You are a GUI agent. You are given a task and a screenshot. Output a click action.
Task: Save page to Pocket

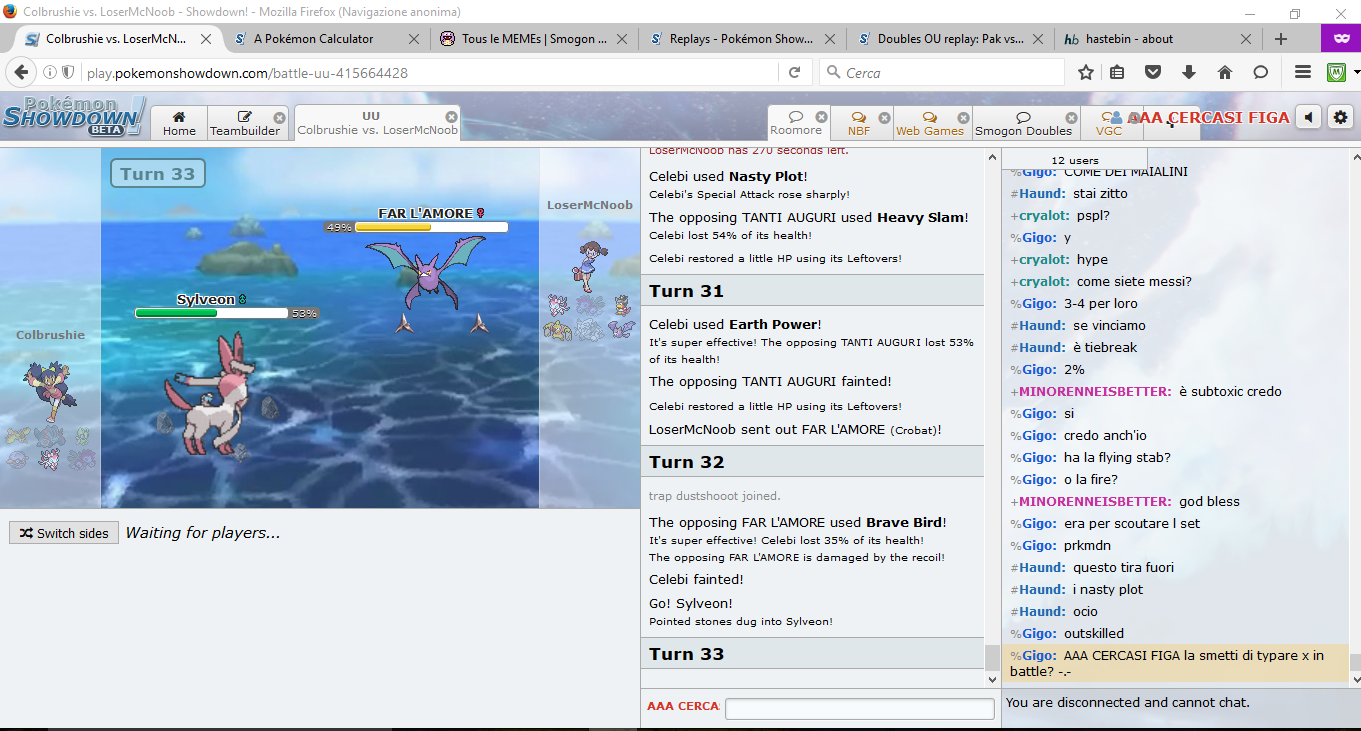(x=1153, y=73)
